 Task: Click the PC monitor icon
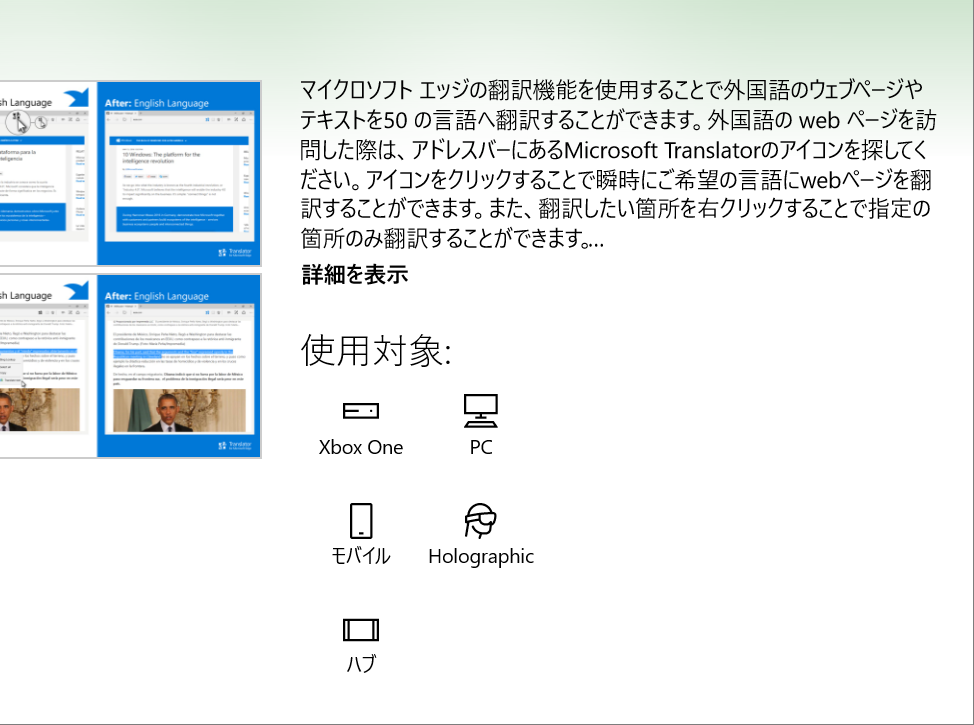coord(481,411)
